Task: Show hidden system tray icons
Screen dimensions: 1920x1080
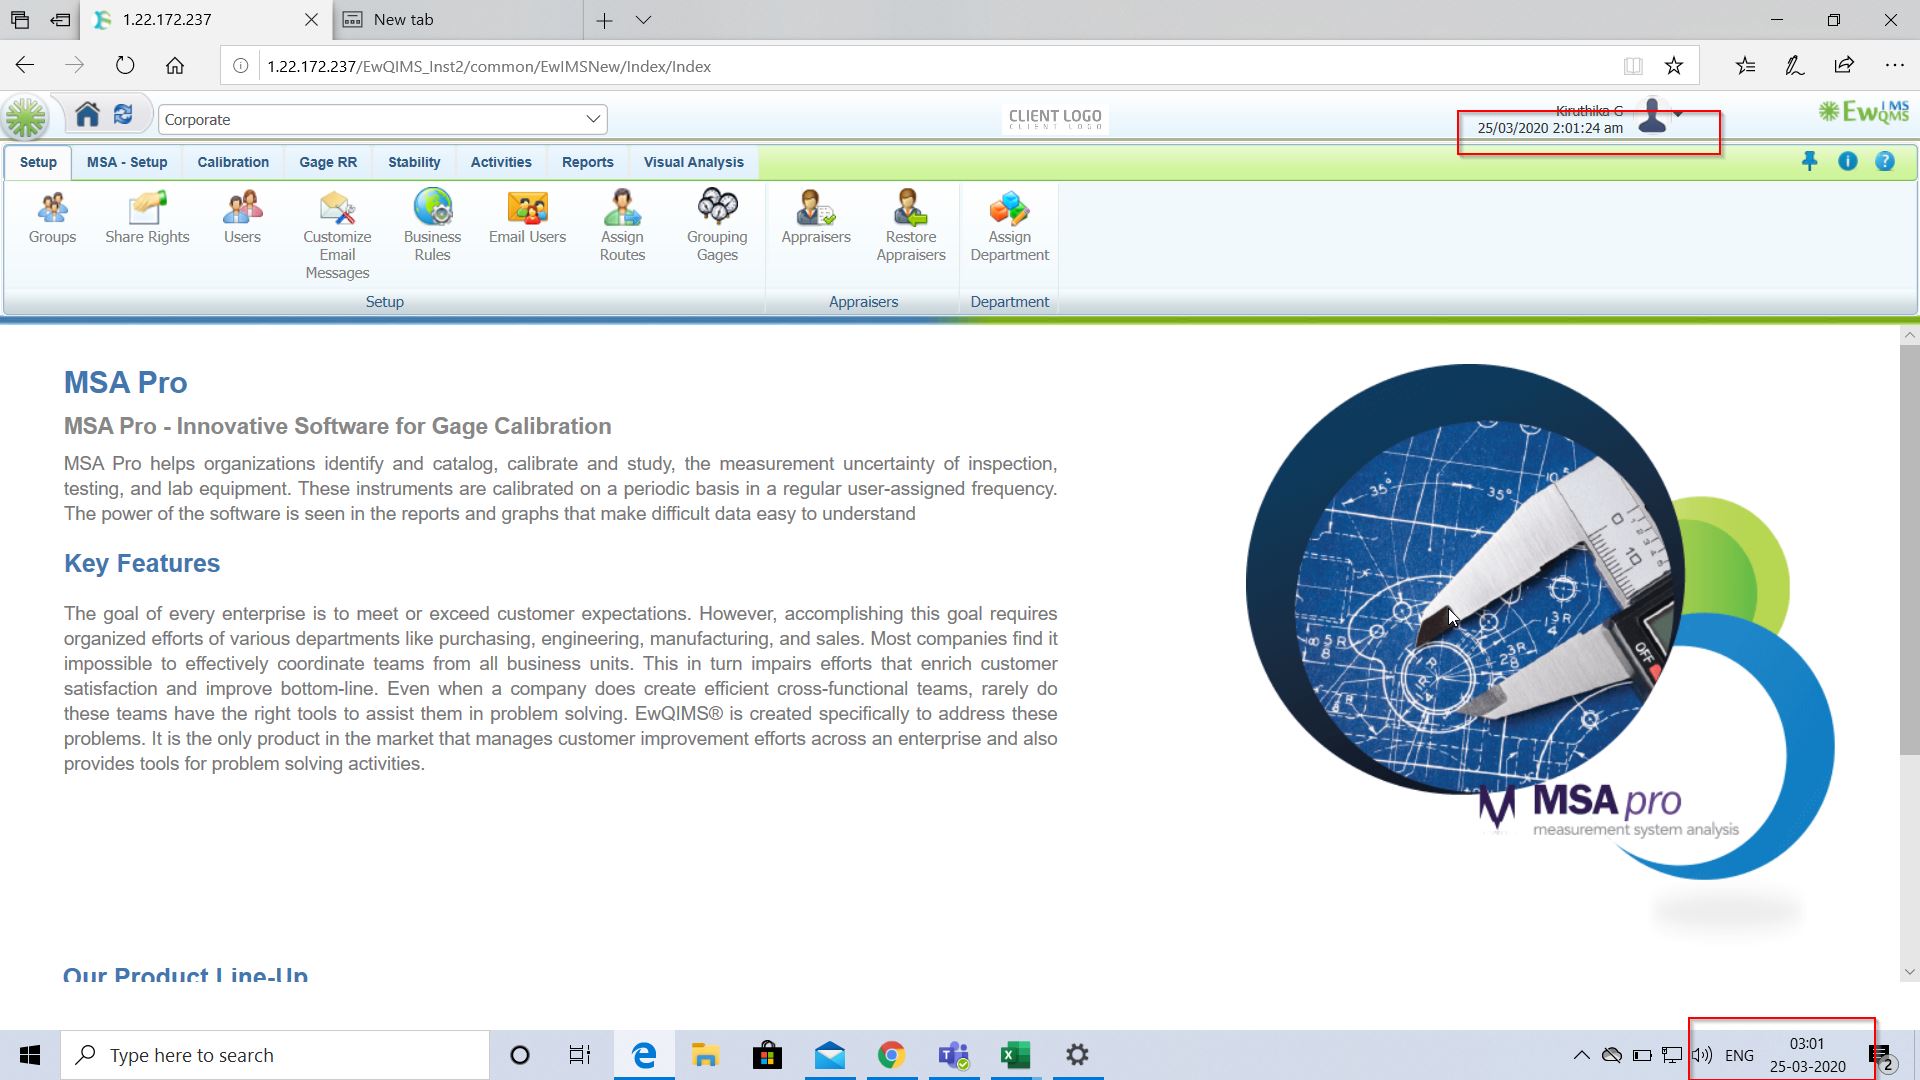Action: tap(1581, 1055)
